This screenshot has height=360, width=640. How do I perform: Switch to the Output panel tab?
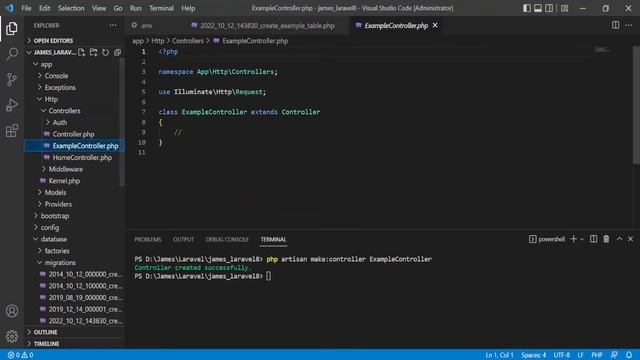tap(183, 240)
